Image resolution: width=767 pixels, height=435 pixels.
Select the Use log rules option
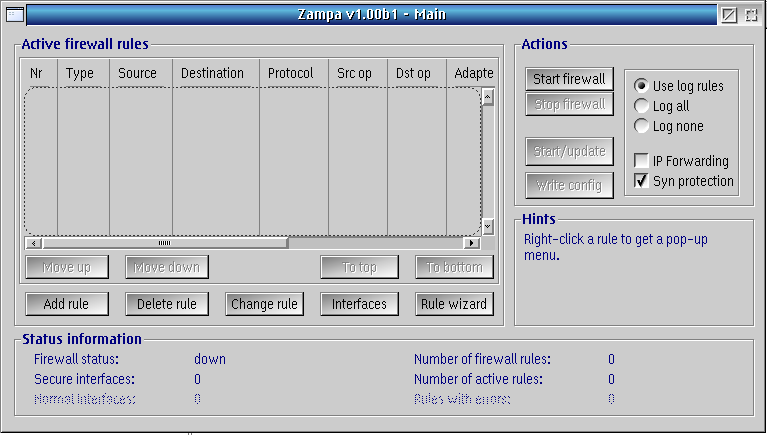(641, 86)
